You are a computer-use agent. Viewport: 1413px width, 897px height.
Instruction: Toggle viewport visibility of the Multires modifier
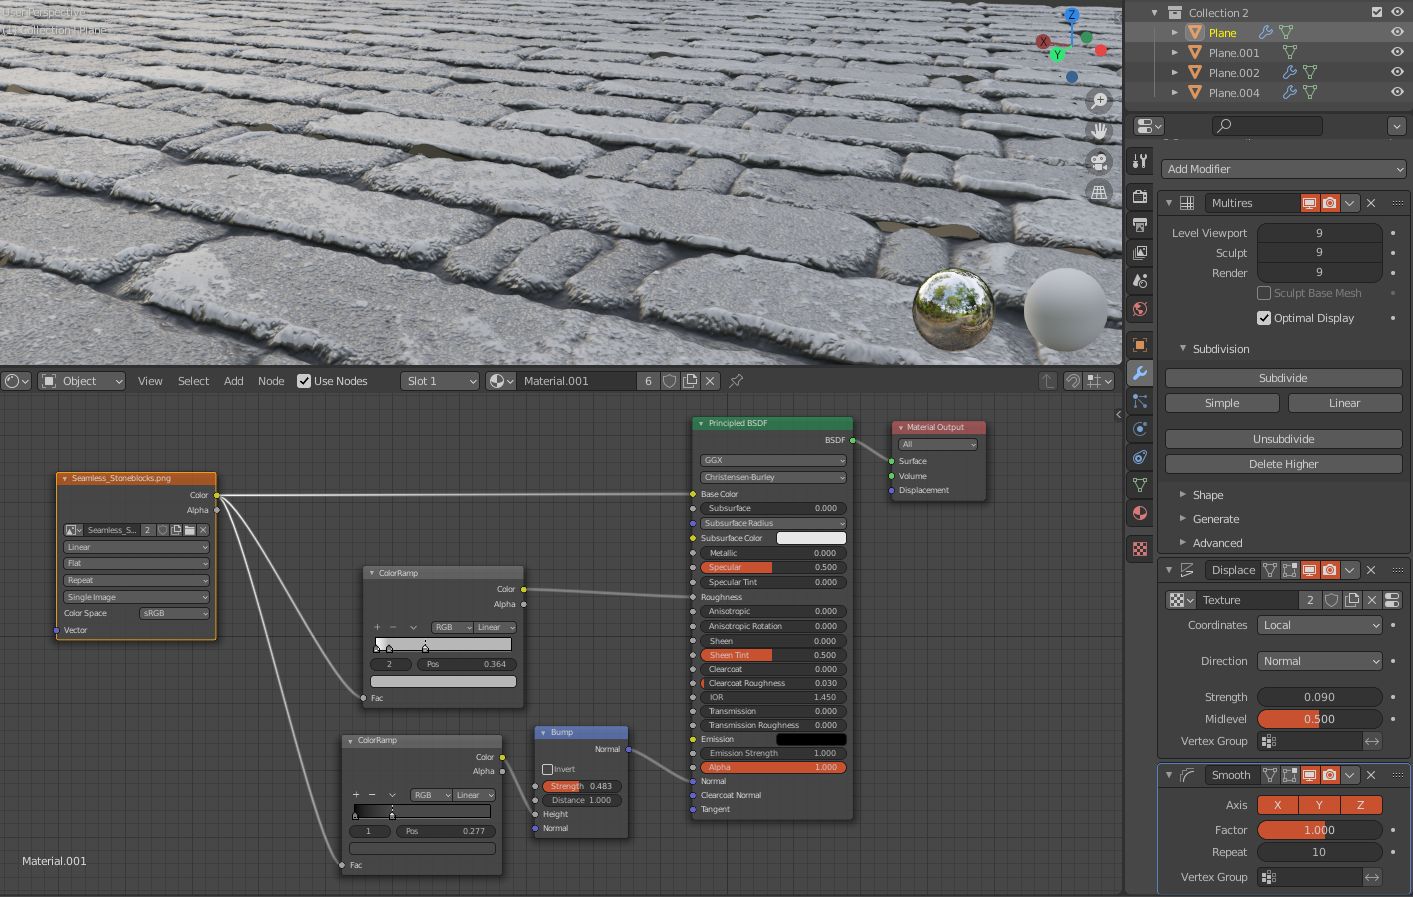point(1310,202)
